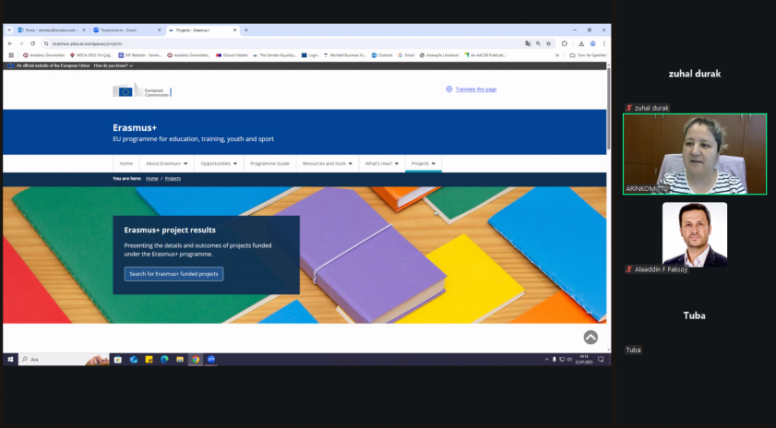This screenshot has height=428, width=776.
Task: Click Search for Erasmus+ funded projects button
Action: click(x=174, y=274)
